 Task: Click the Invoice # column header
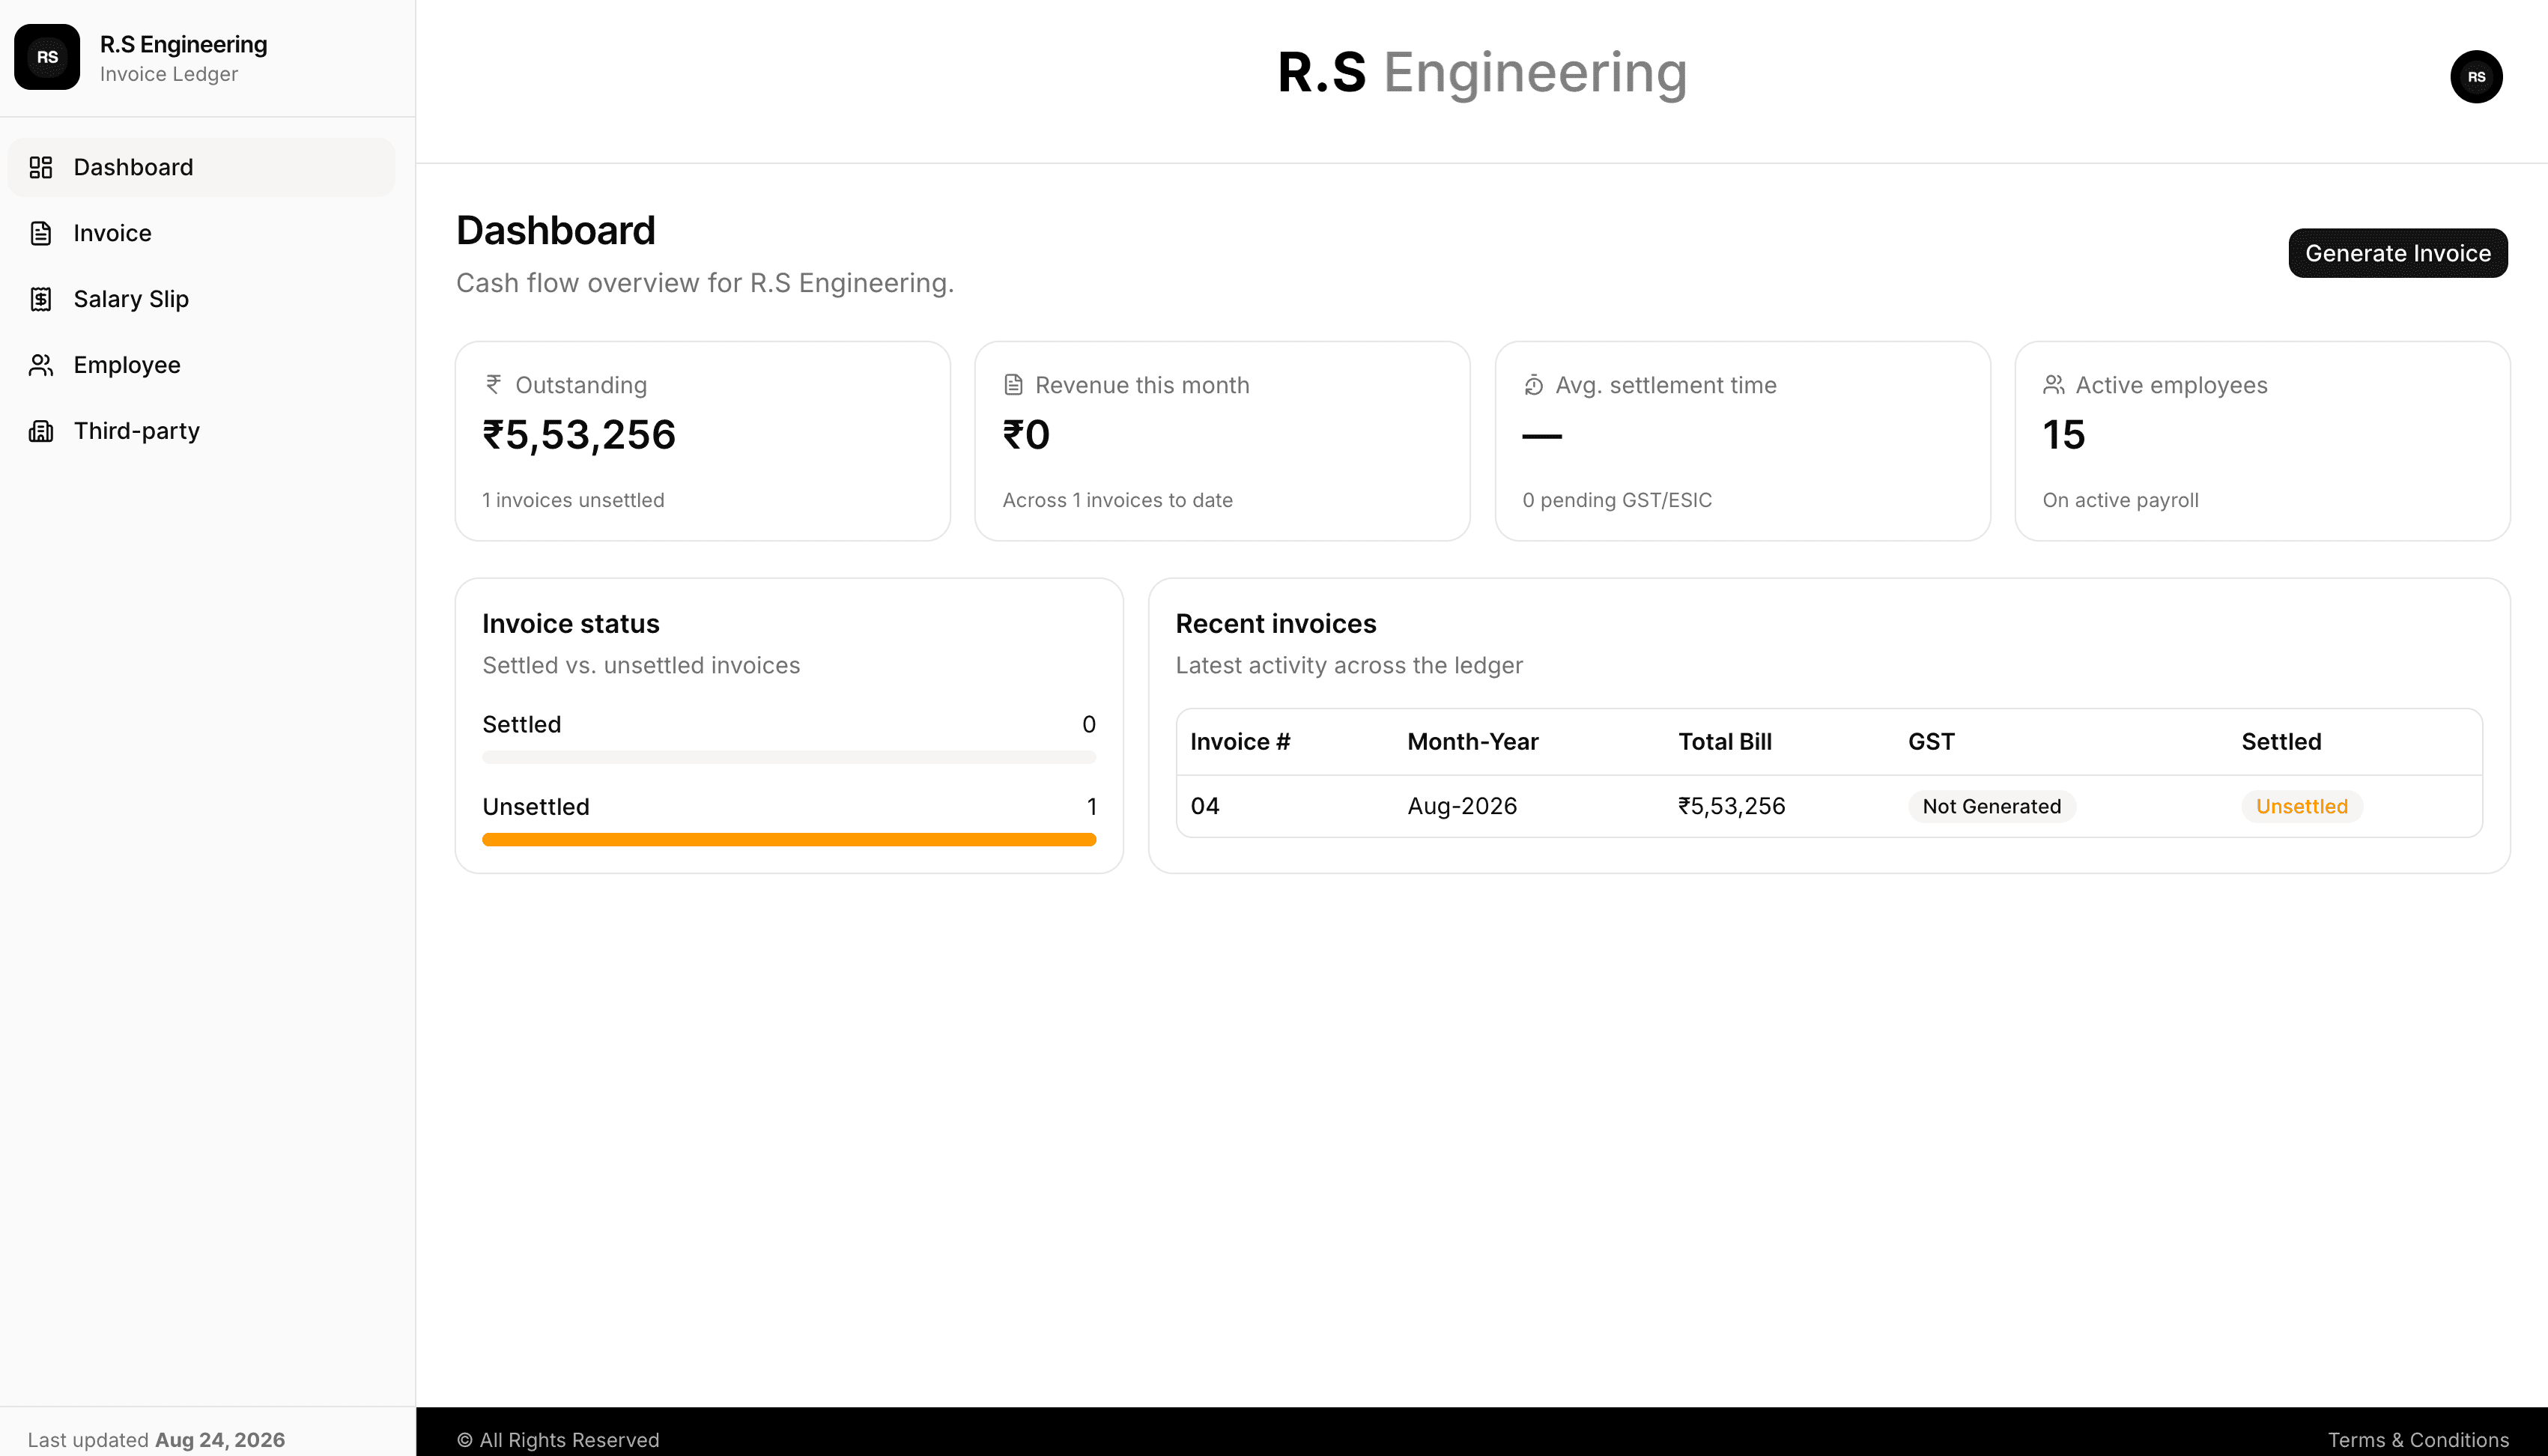1240,742
